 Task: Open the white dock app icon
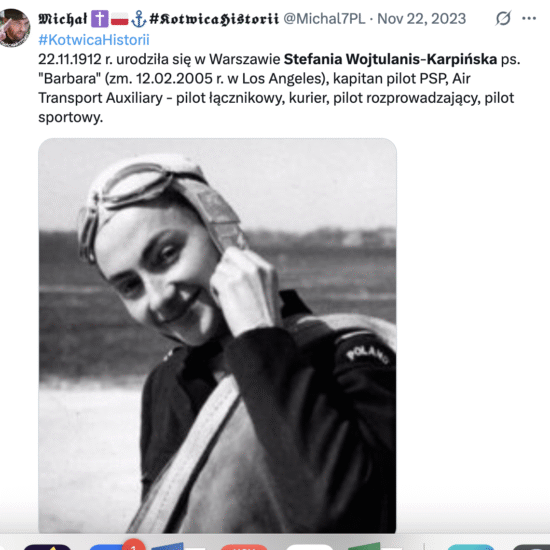coord(309,547)
